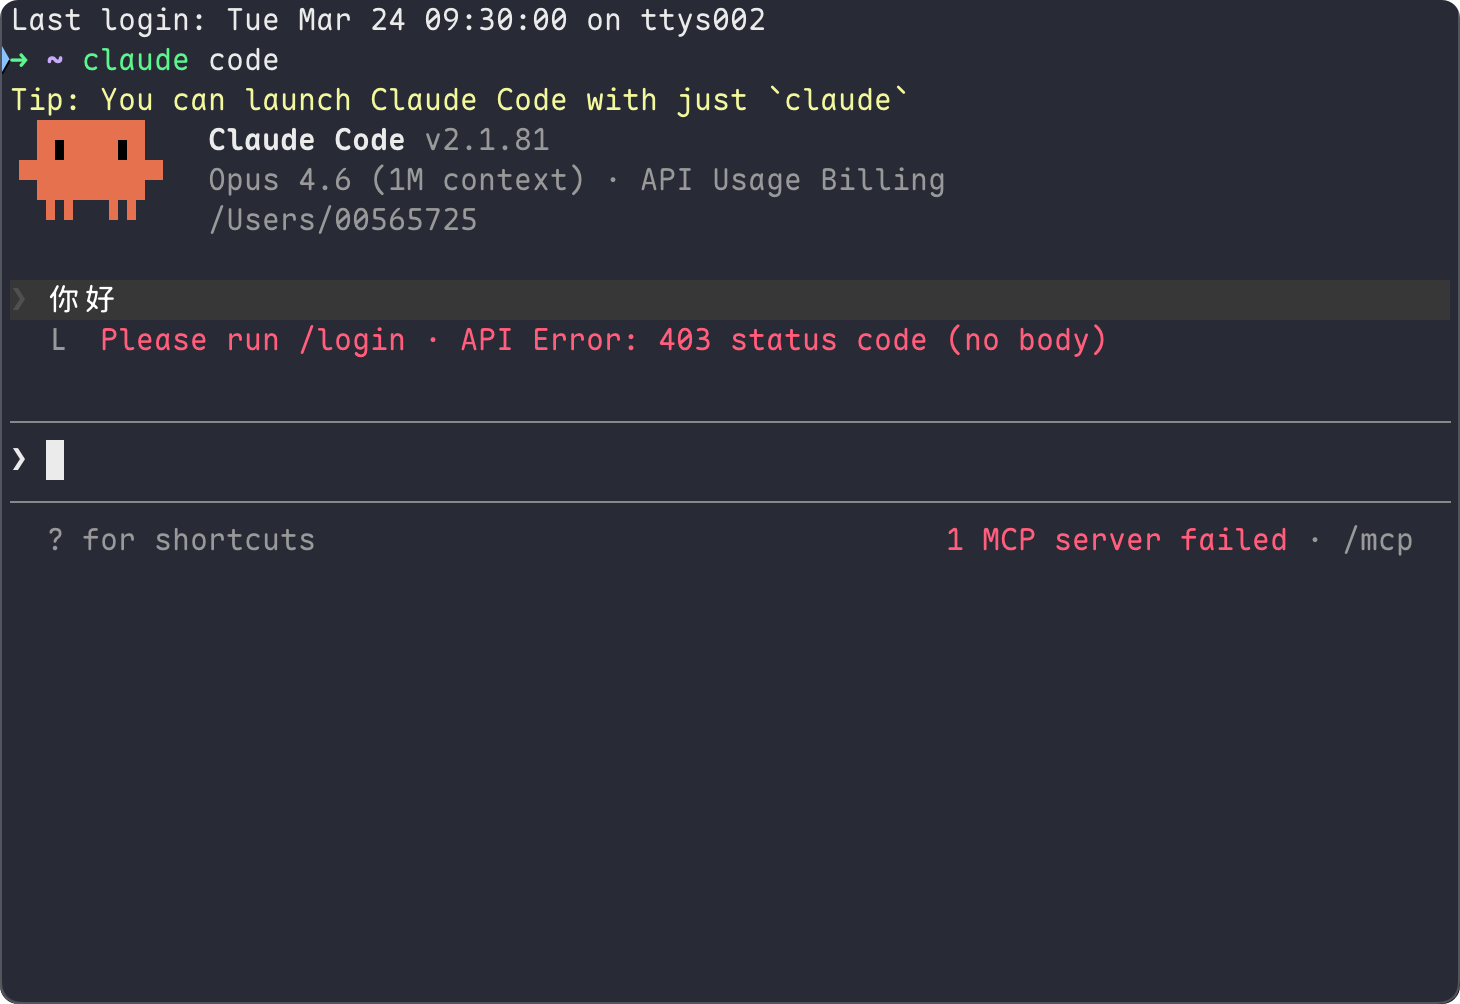Click the 'Please run /login' error text
The width and height of the screenshot is (1460, 1004).
[253, 340]
